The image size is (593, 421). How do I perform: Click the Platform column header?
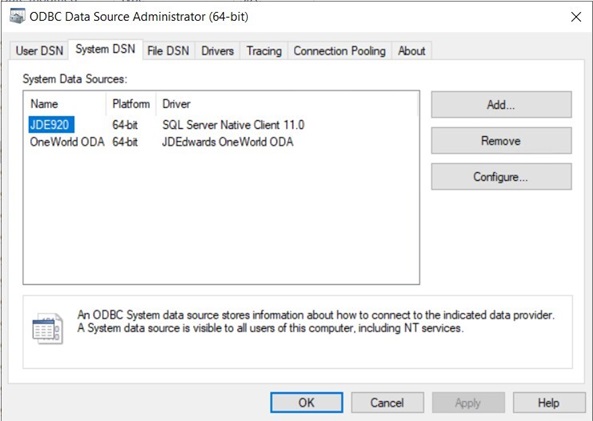click(131, 104)
